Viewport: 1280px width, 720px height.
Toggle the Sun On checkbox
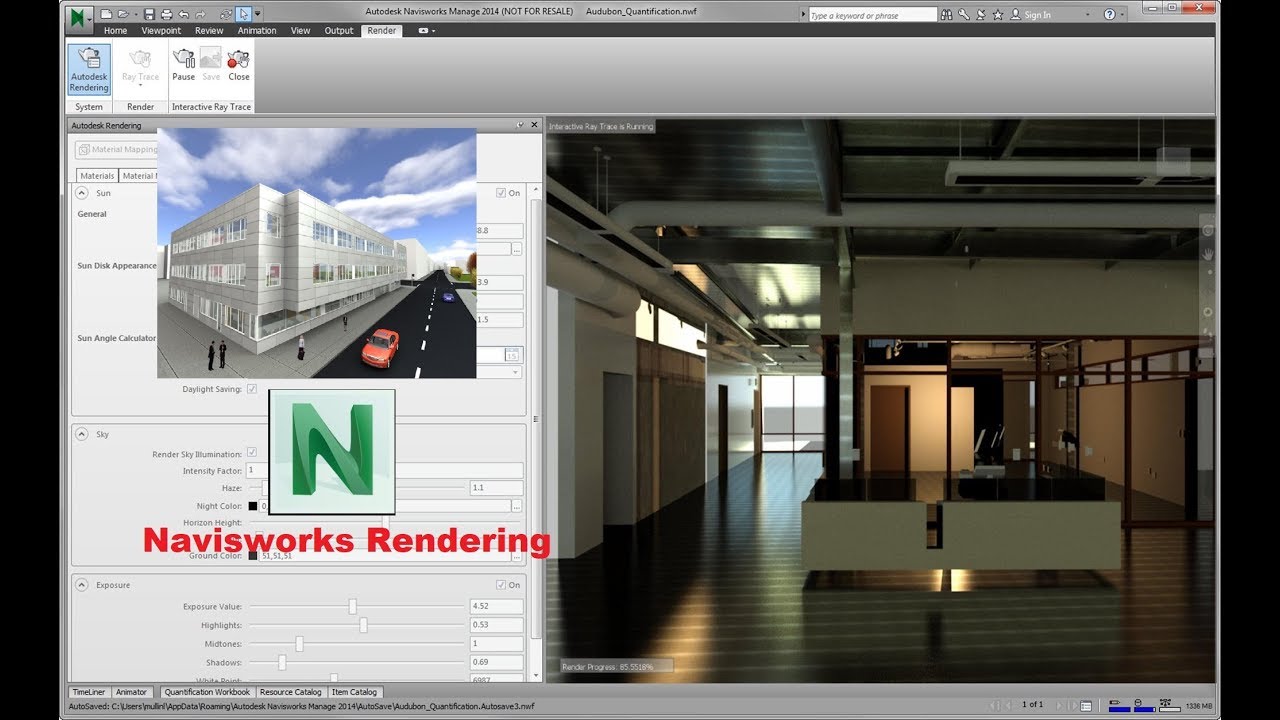click(x=501, y=193)
